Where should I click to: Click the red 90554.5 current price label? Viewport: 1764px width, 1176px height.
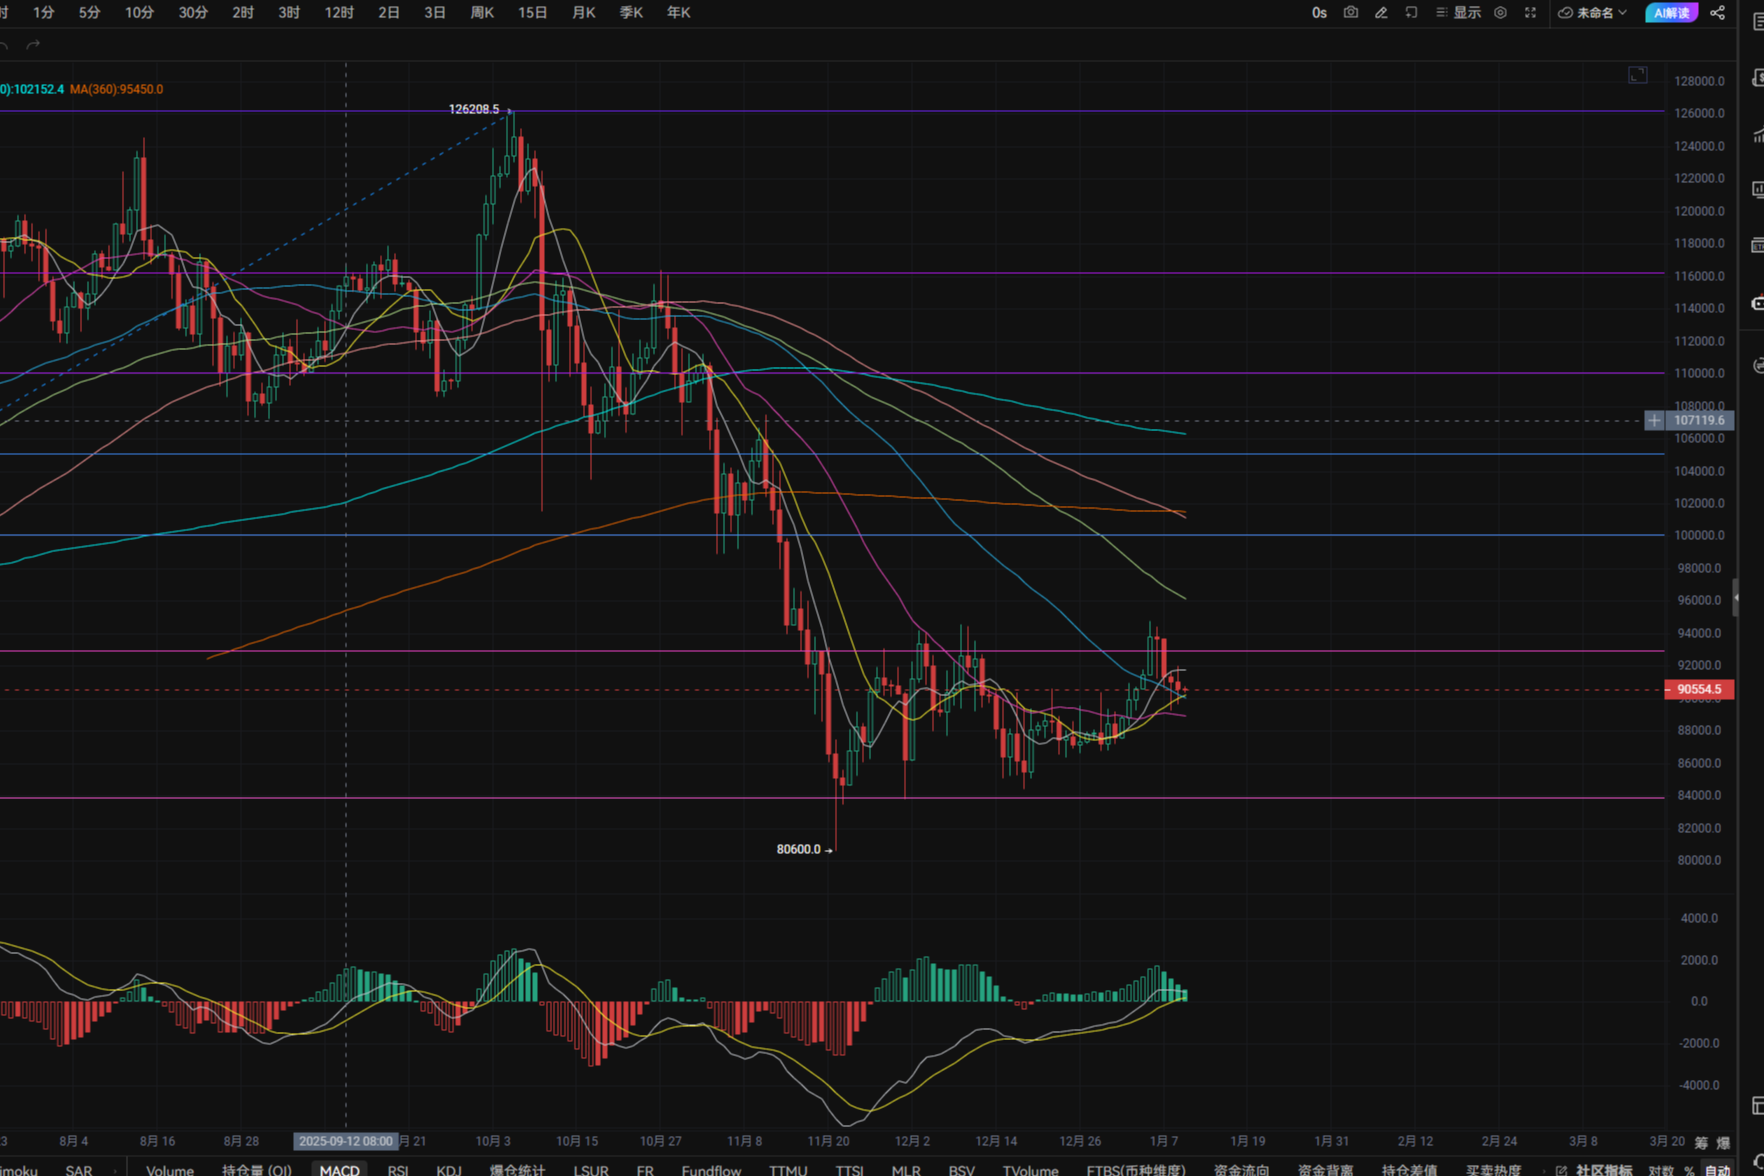pos(1699,689)
